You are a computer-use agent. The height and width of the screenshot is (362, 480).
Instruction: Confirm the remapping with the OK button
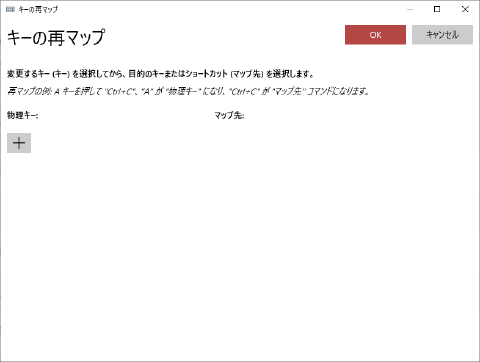tap(375, 35)
